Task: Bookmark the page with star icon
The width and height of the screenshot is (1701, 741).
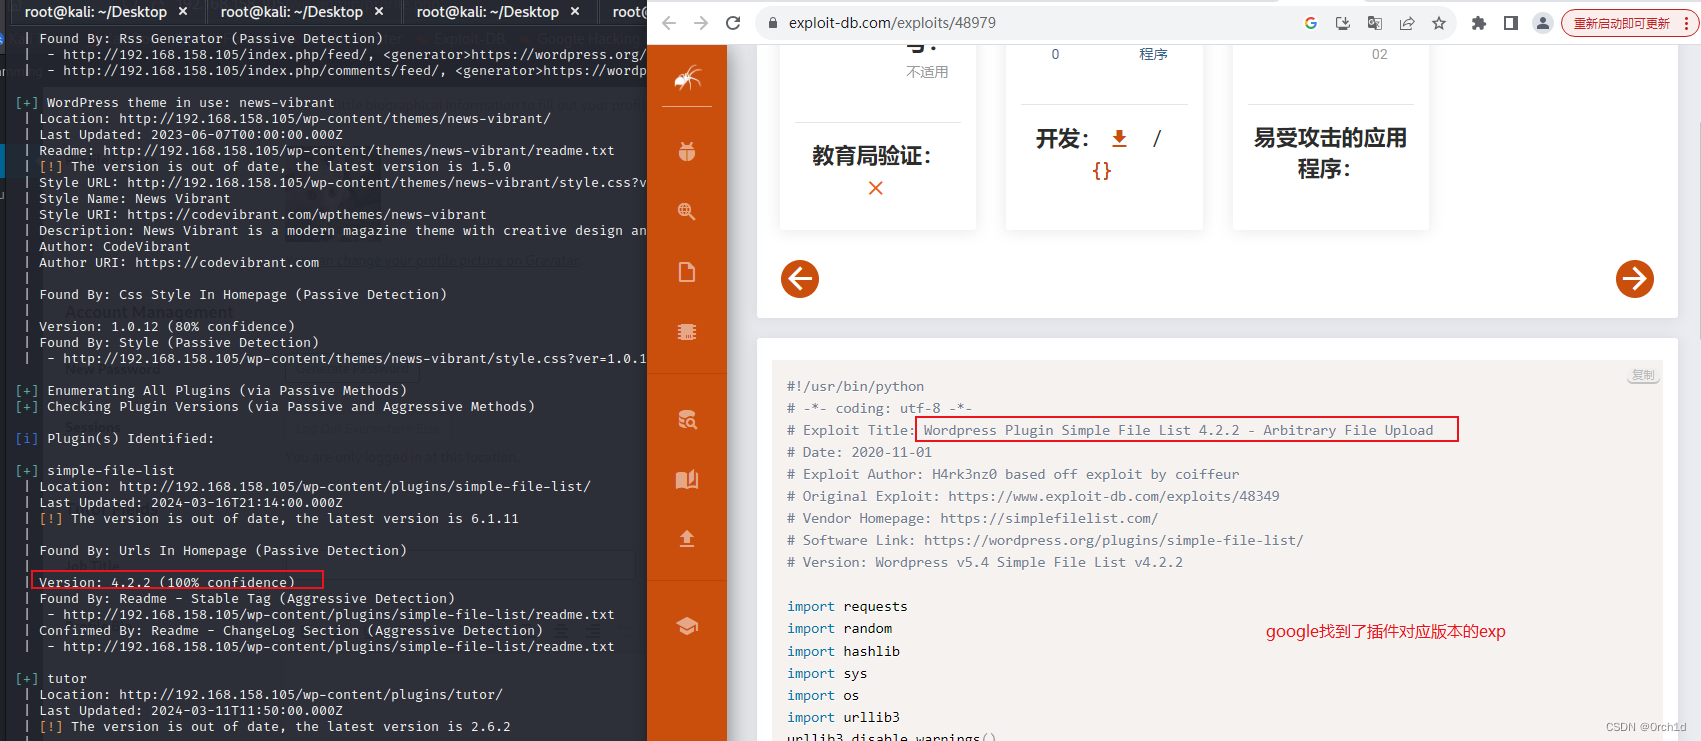Action: (x=1439, y=23)
